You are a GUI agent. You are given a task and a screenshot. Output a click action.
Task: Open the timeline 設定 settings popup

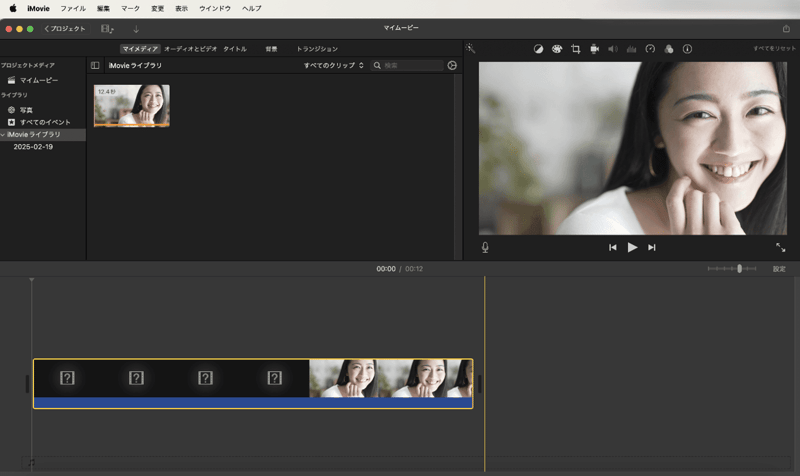(x=779, y=269)
